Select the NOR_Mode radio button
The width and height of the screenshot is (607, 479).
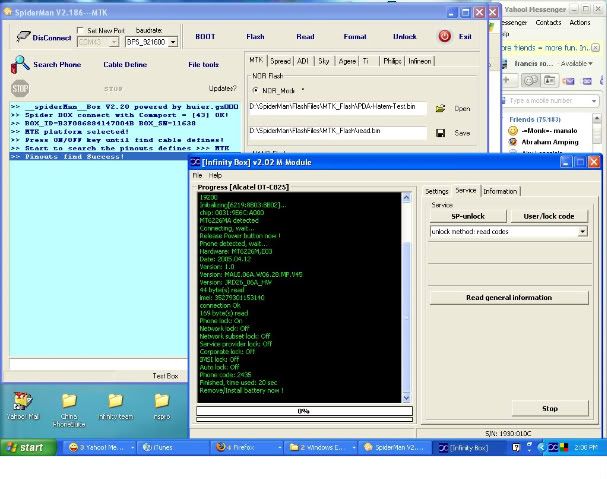[x=255, y=89]
